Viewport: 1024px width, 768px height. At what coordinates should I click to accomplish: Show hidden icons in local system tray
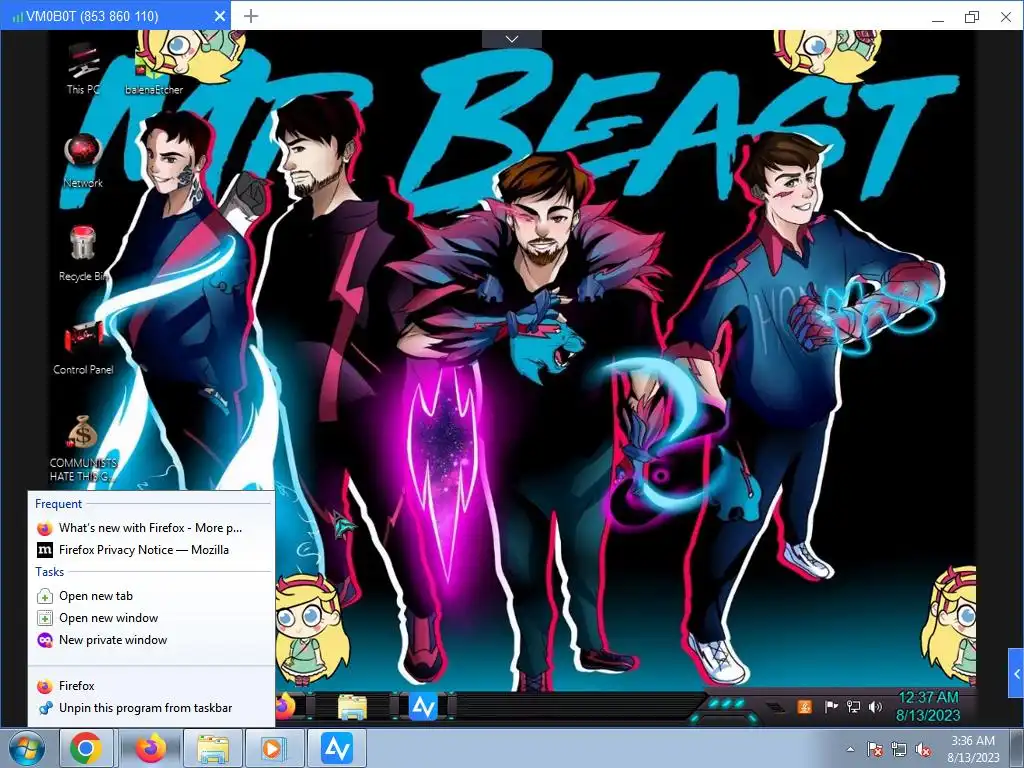pos(850,749)
